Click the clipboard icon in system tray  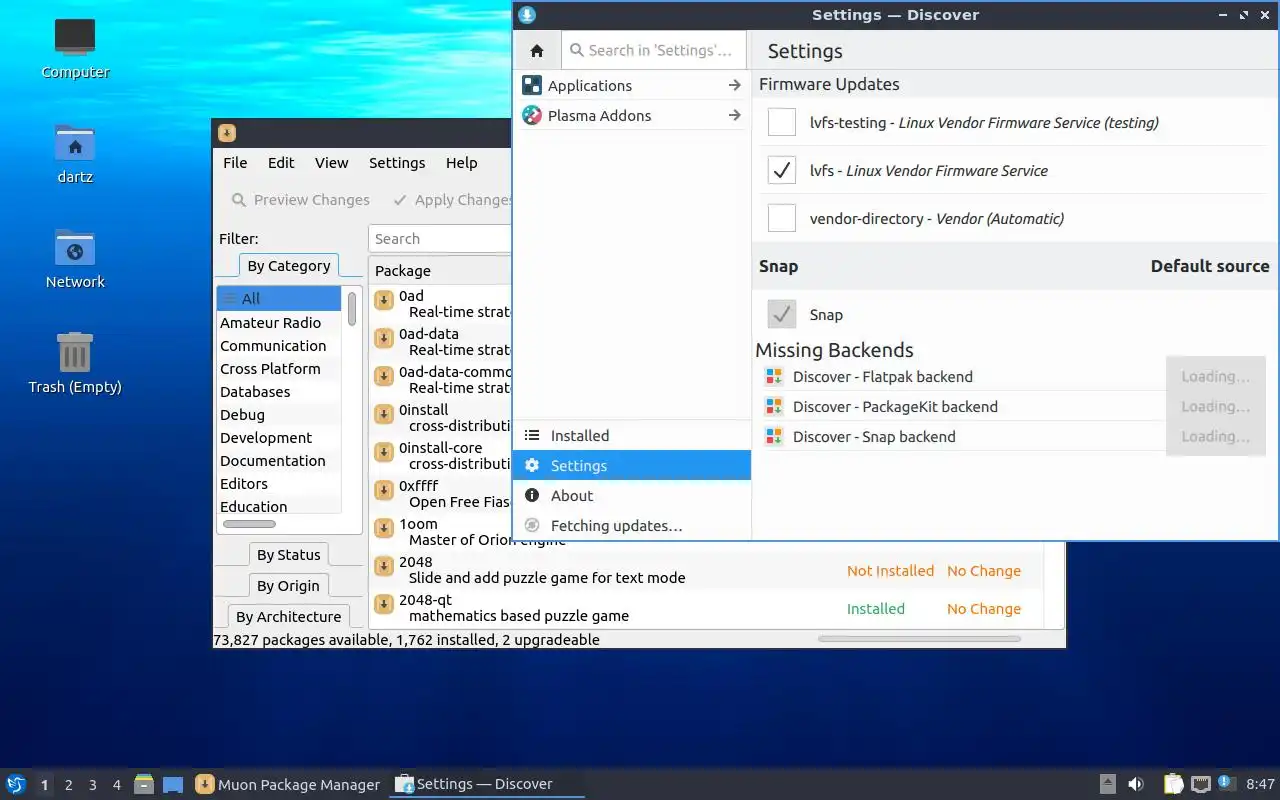[x=1173, y=784]
